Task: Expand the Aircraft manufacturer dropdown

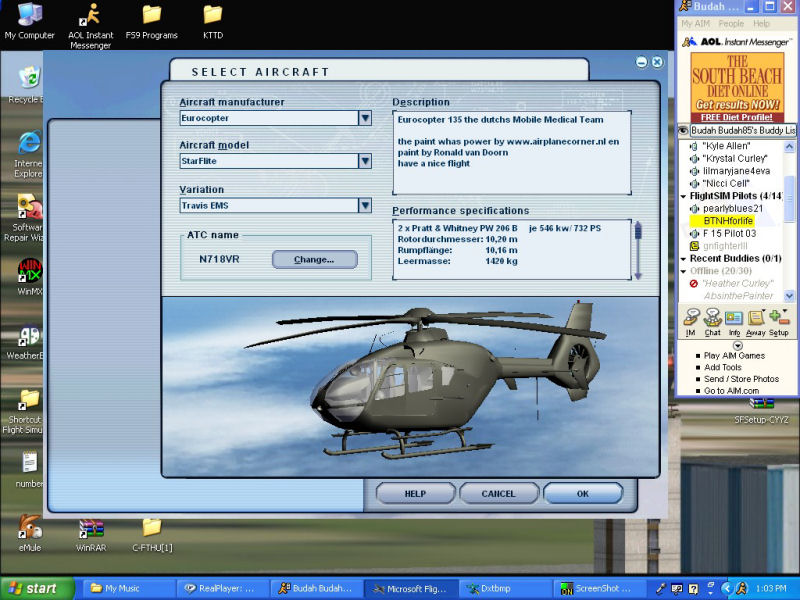Action: (x=365, y=118)
